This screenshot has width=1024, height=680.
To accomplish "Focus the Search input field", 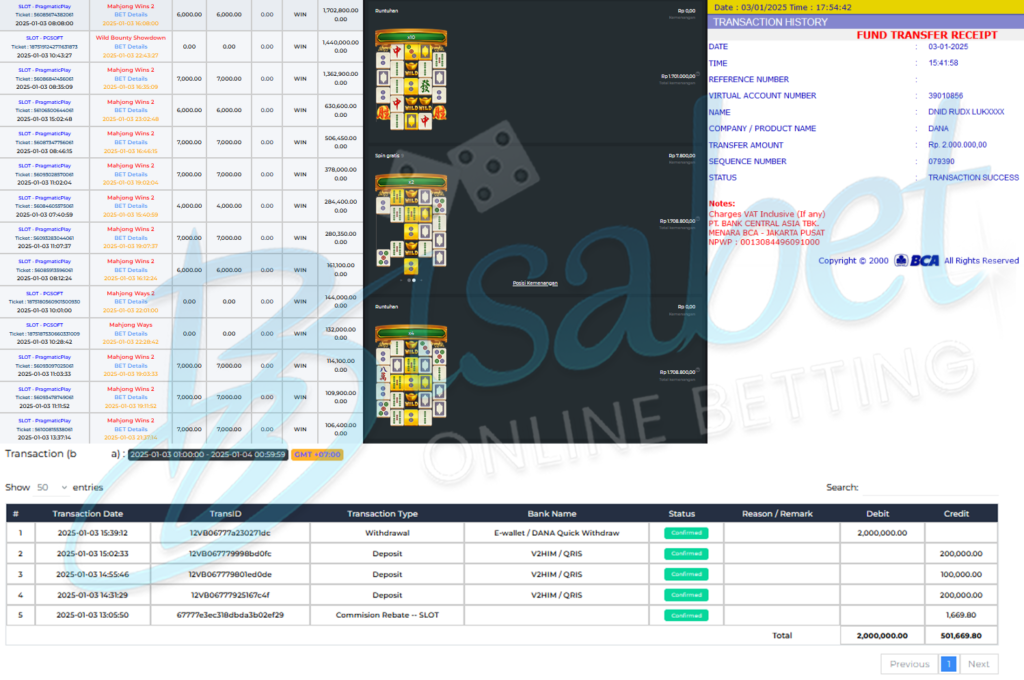I will coord(930,487).
